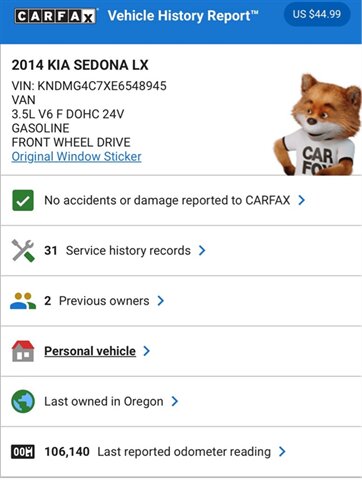362x480 pixels.
Task: Expand the service history records chevron
Action: point(202,250)
